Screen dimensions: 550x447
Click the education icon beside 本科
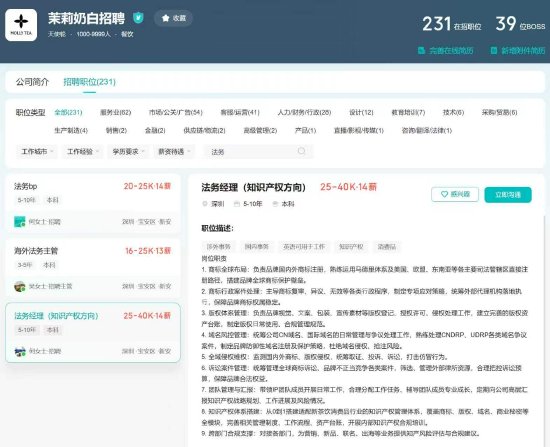coord(275,204)
